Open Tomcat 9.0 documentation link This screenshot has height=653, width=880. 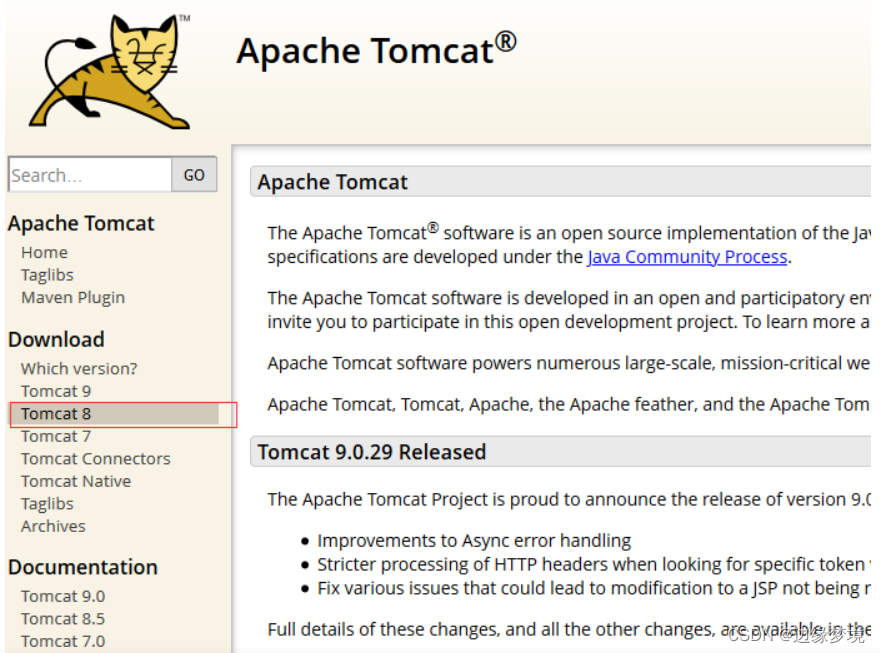pyautogui.click(x=63, y=596)
